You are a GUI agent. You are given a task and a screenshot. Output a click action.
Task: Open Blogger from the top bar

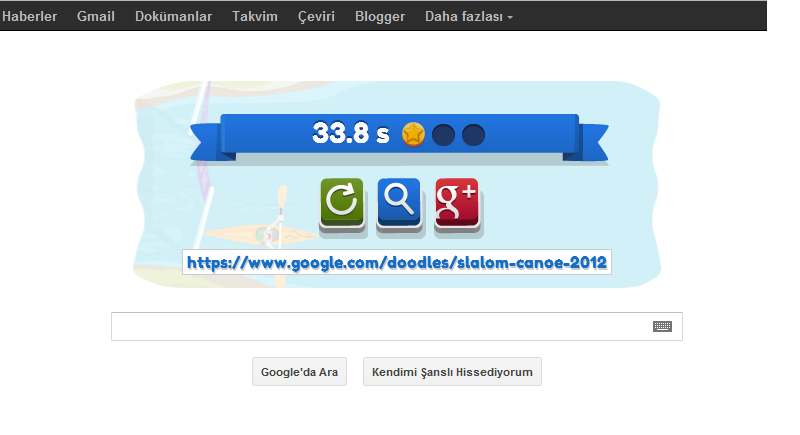tap(380, 16)
